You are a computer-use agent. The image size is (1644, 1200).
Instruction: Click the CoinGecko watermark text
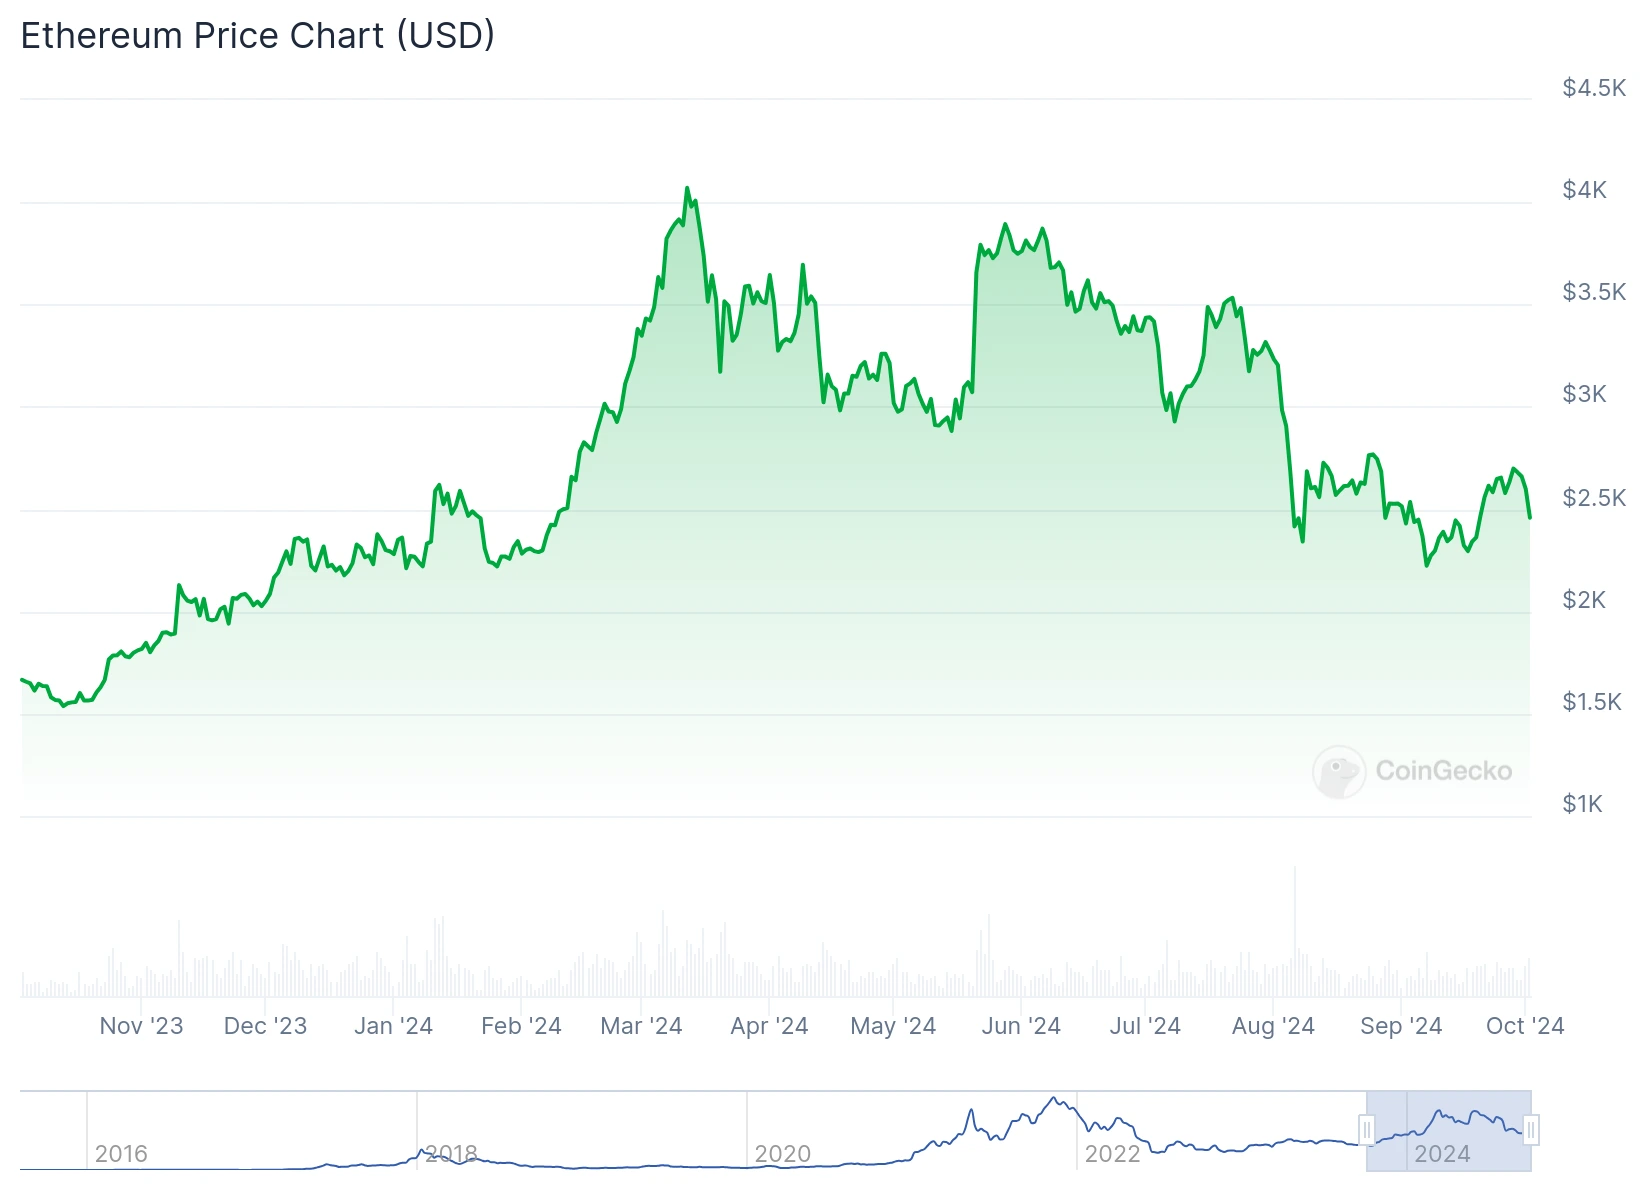pos(1443,771)
